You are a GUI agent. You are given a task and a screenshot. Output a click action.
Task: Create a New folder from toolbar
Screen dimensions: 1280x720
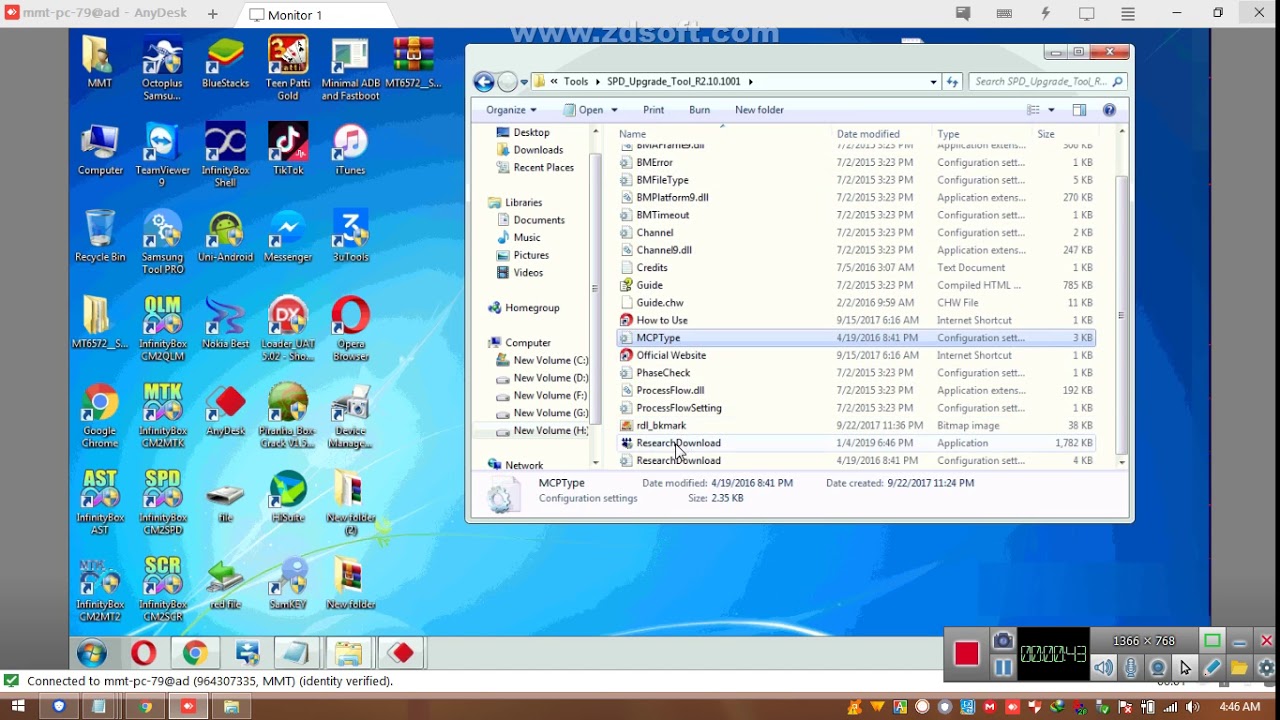tap(759, 110)
